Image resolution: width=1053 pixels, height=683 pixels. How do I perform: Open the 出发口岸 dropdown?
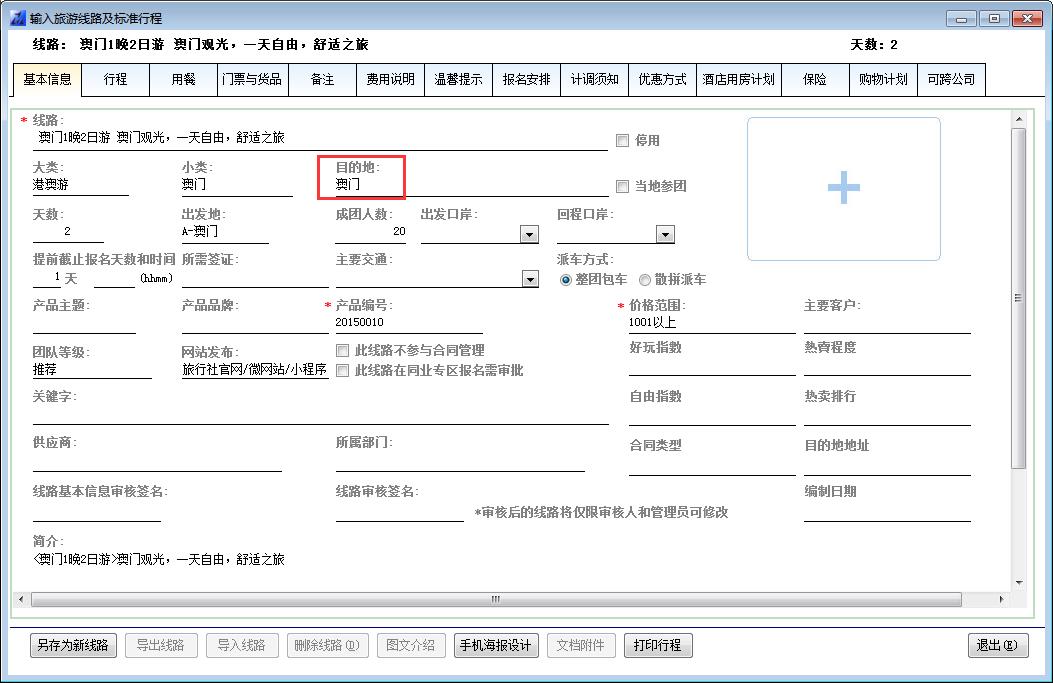(x=529, y=235)
